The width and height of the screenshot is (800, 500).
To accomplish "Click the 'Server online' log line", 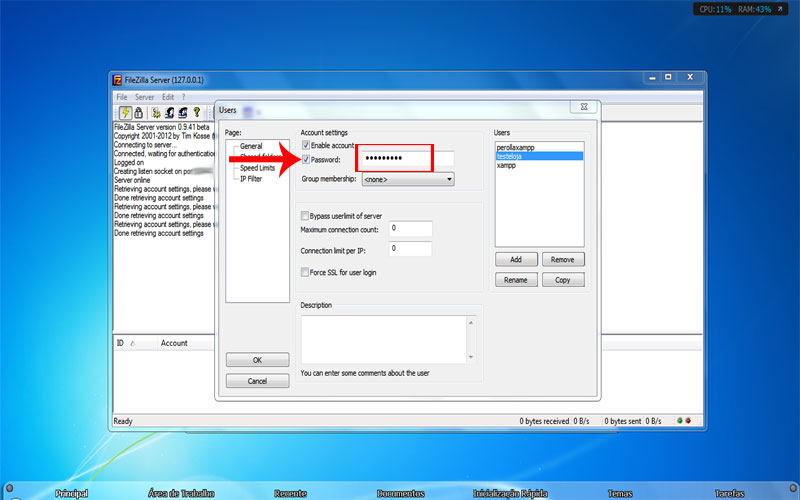I will point(132,180).
